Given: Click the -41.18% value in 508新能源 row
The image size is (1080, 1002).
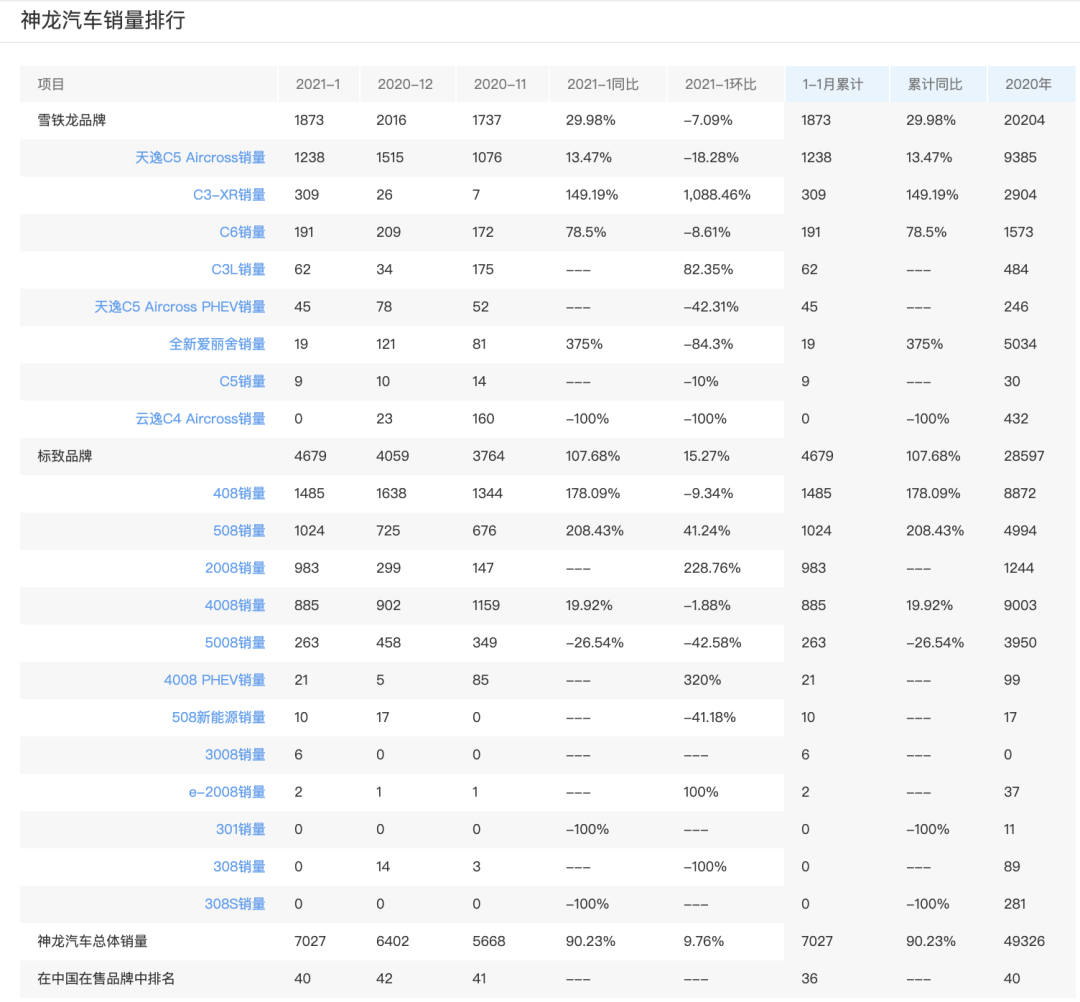Looking at the screenshot, I should [x=709, y=717].
